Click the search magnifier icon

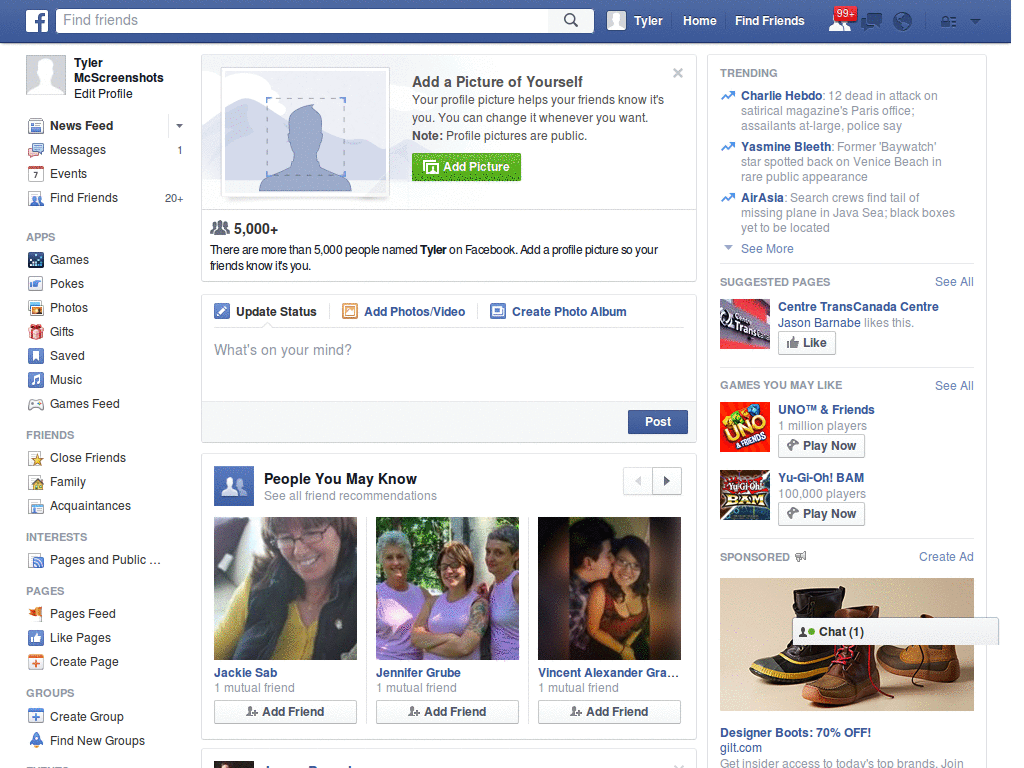click(571, 20)
